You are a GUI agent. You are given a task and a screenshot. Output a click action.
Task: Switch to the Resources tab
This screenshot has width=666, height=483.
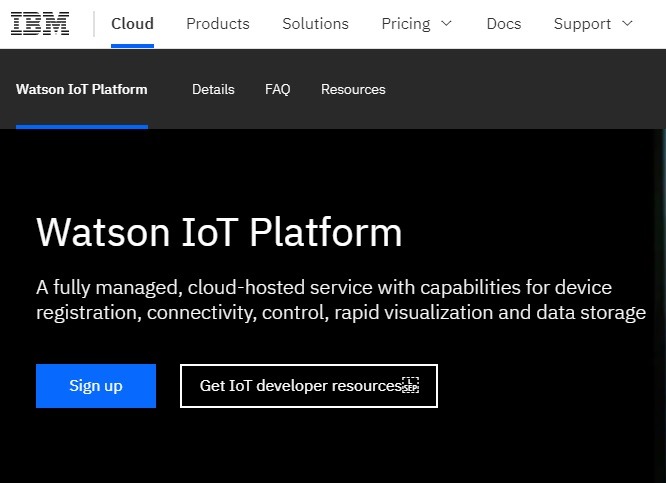[353, 89]
